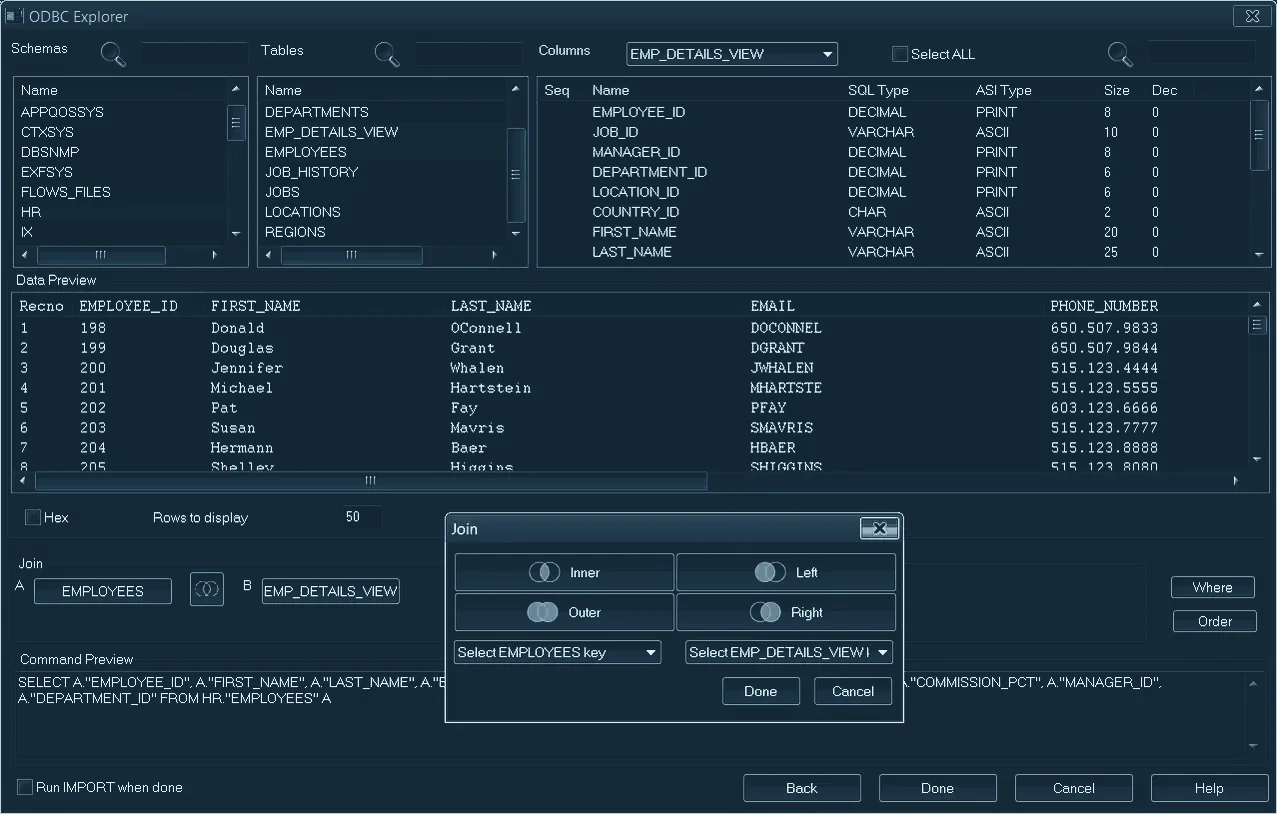Screen dimensions: 1277x814
Task: Open the Where clause button
Action: click(1212, 587)
